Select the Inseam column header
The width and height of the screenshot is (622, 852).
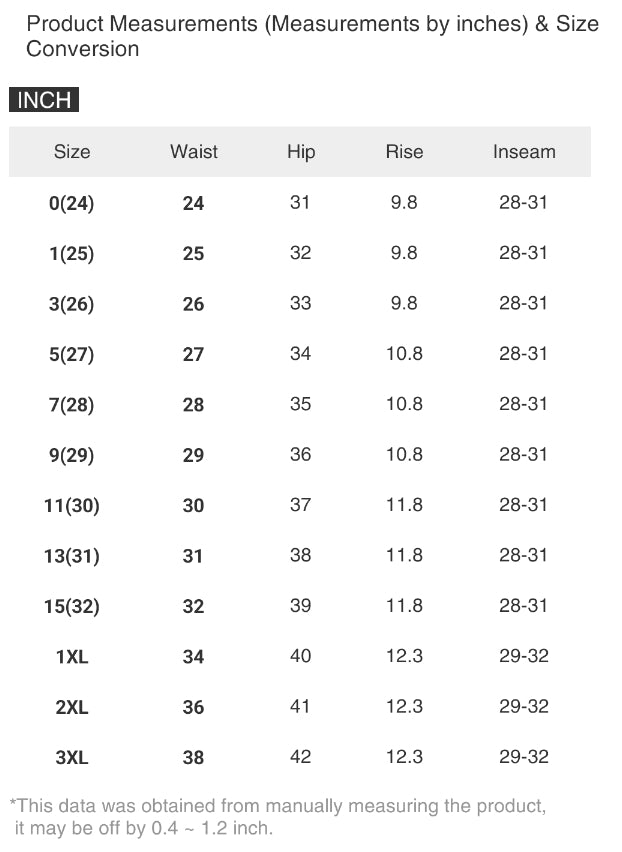tap(524, 152)
